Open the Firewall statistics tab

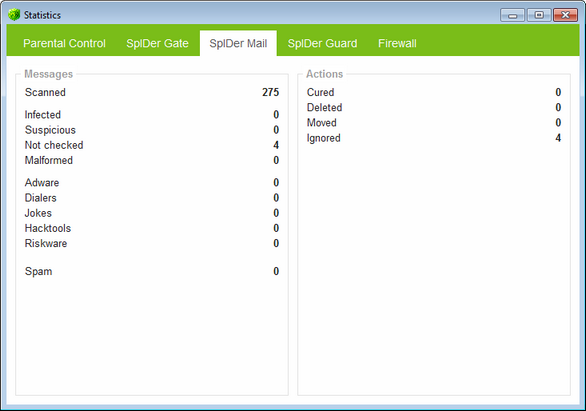[397, 43]
